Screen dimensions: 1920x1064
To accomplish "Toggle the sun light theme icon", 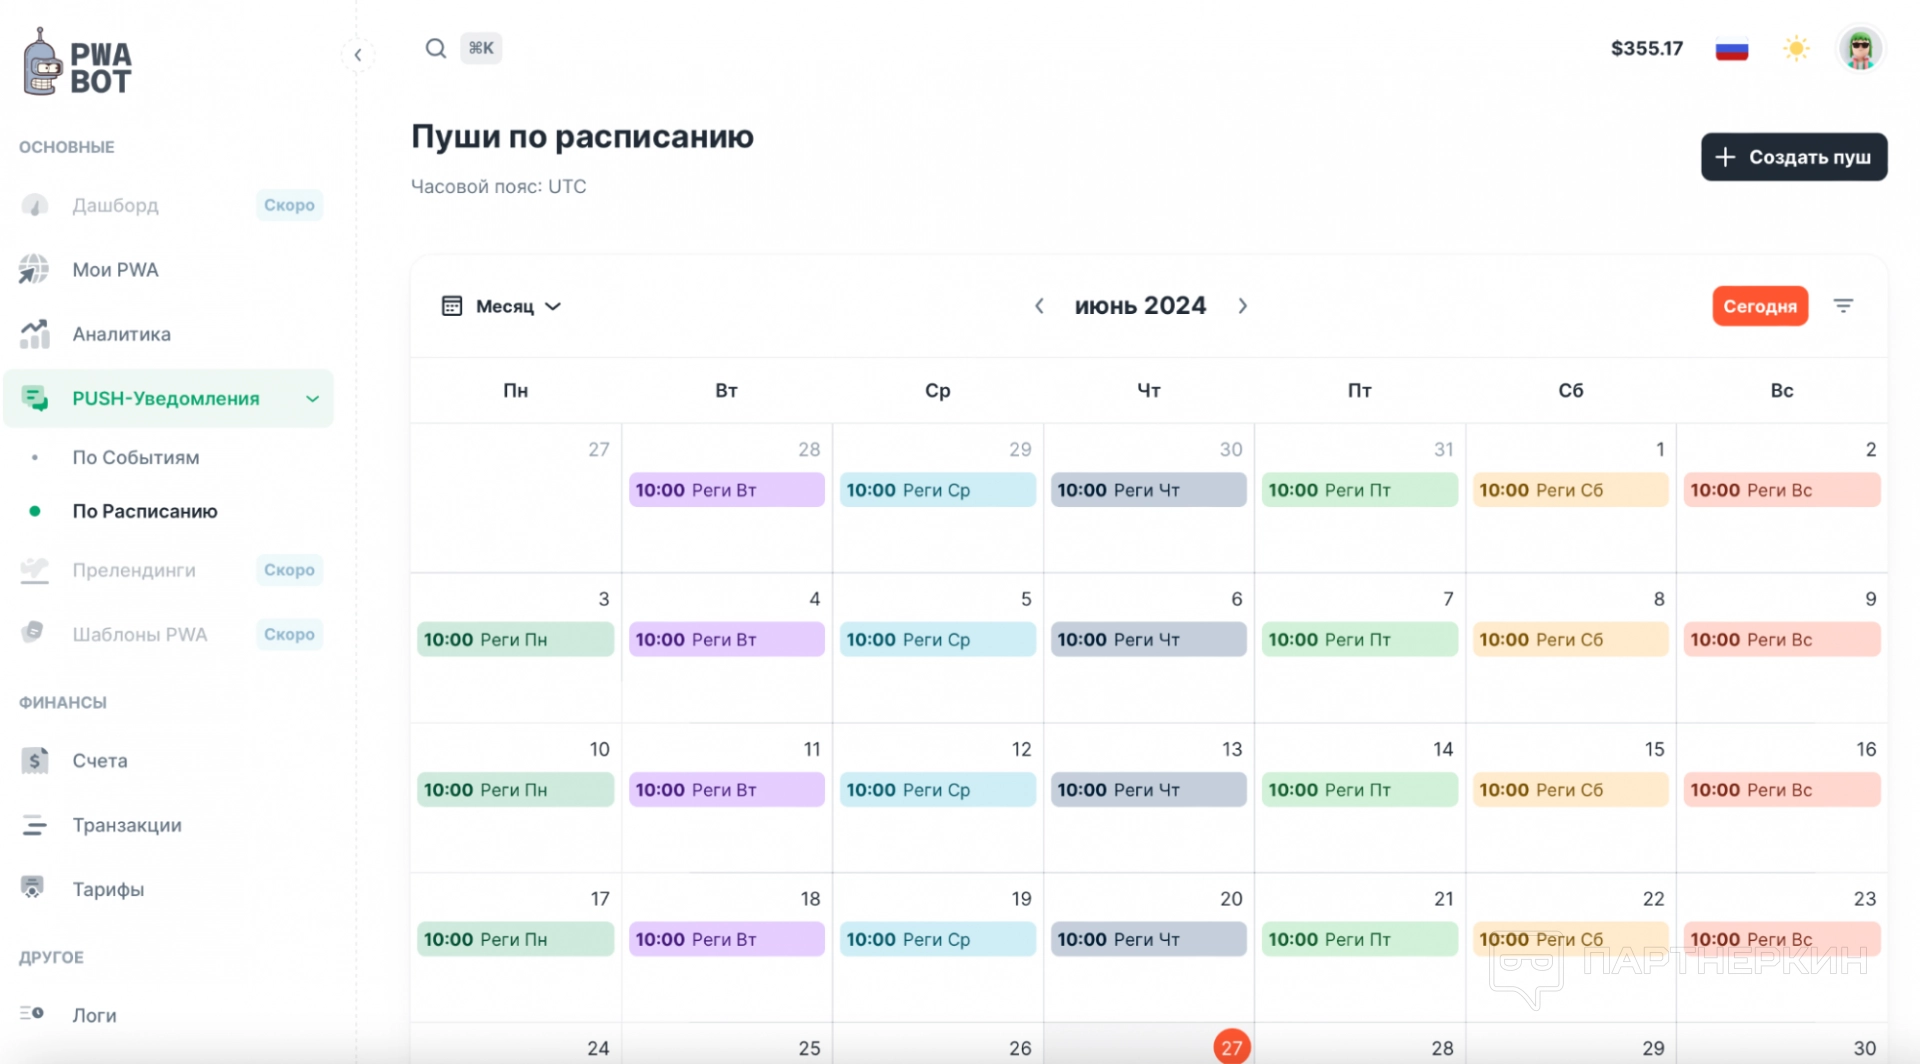I will point(1796,48).
